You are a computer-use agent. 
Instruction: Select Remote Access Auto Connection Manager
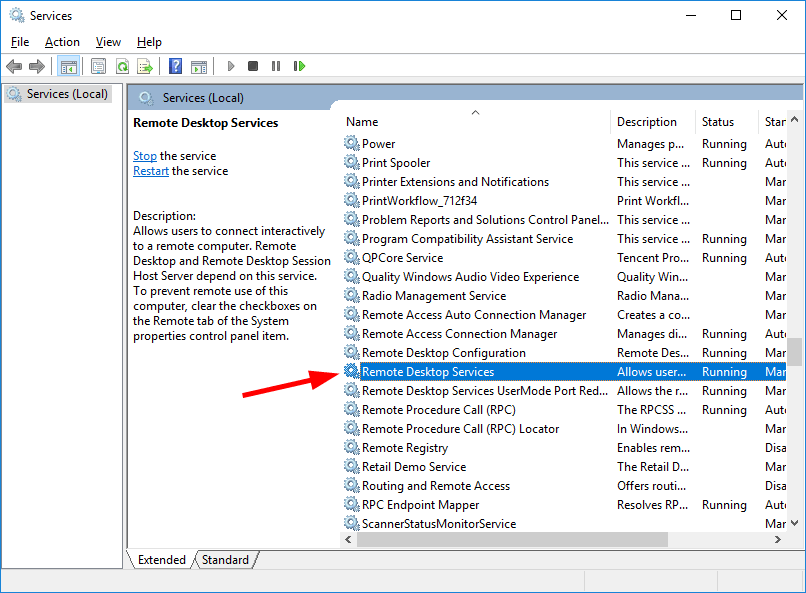click(474, 314)
